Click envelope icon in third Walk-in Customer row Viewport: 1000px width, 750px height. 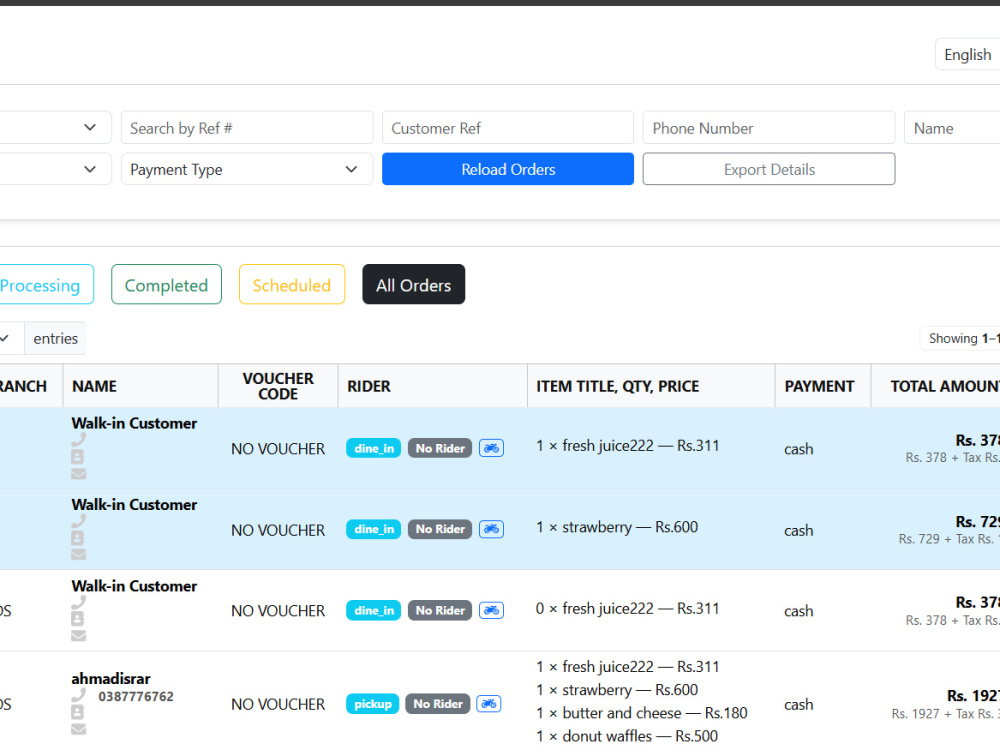pos(78,636)
